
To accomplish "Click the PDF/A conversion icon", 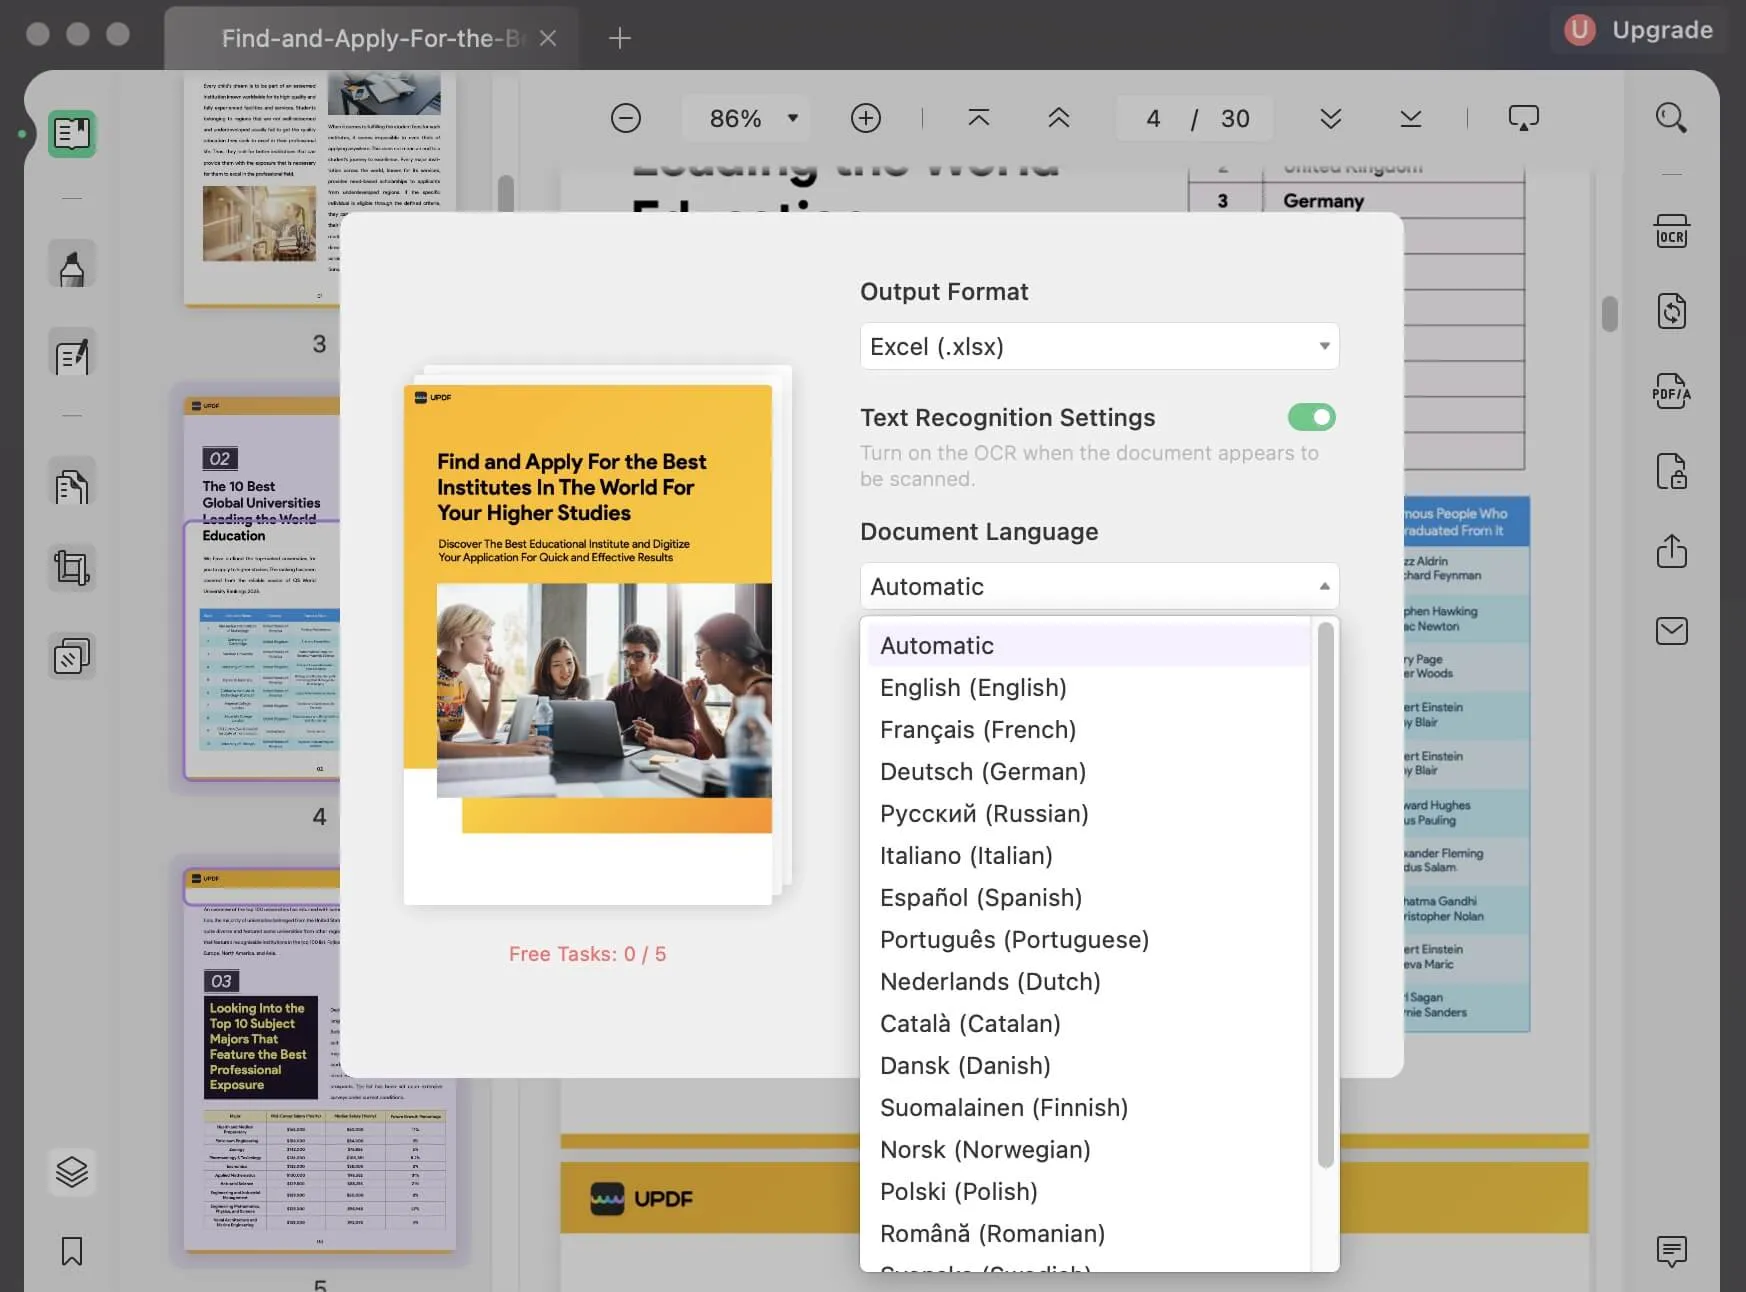I will [x=1671, y=391].
